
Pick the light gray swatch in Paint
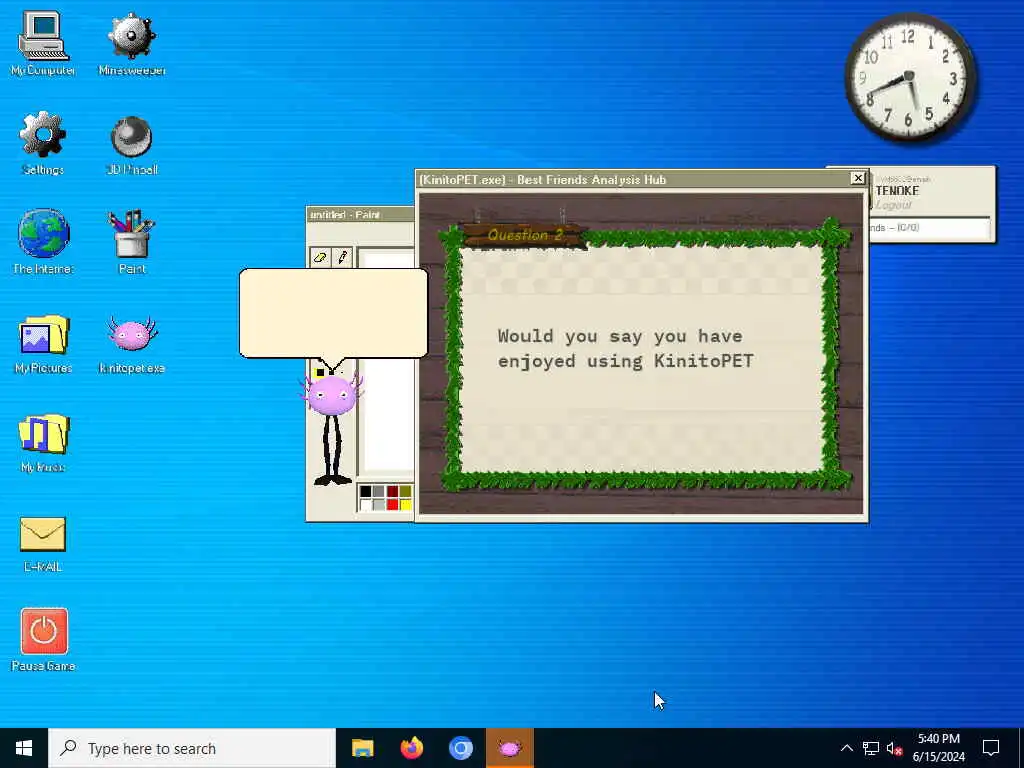point(379,504)
